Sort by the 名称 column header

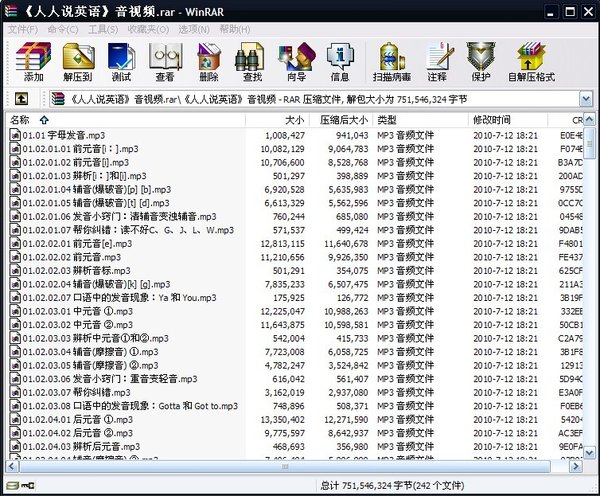coord(125,120)
